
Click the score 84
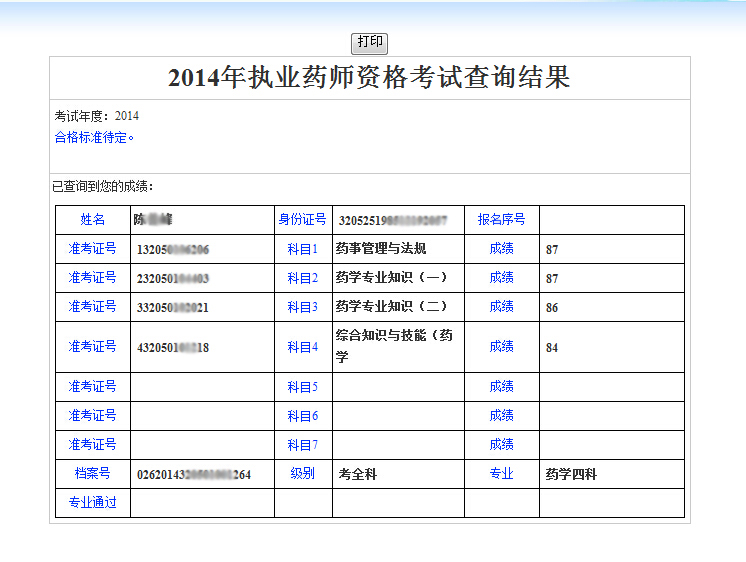[x=552, y=347]
